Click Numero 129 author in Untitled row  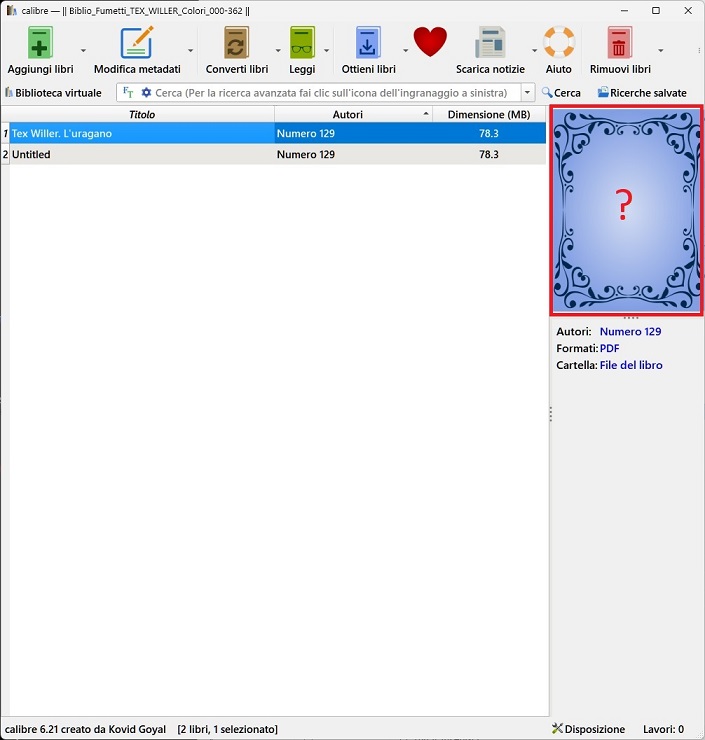tap(306, 154)
